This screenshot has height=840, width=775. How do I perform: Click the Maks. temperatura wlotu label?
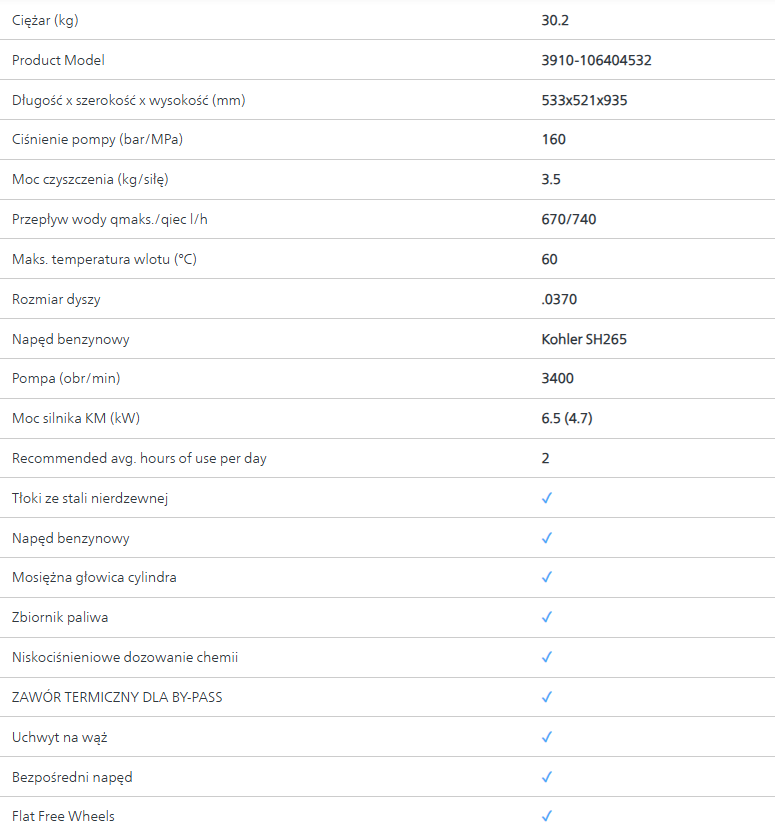tap(104, 259)
